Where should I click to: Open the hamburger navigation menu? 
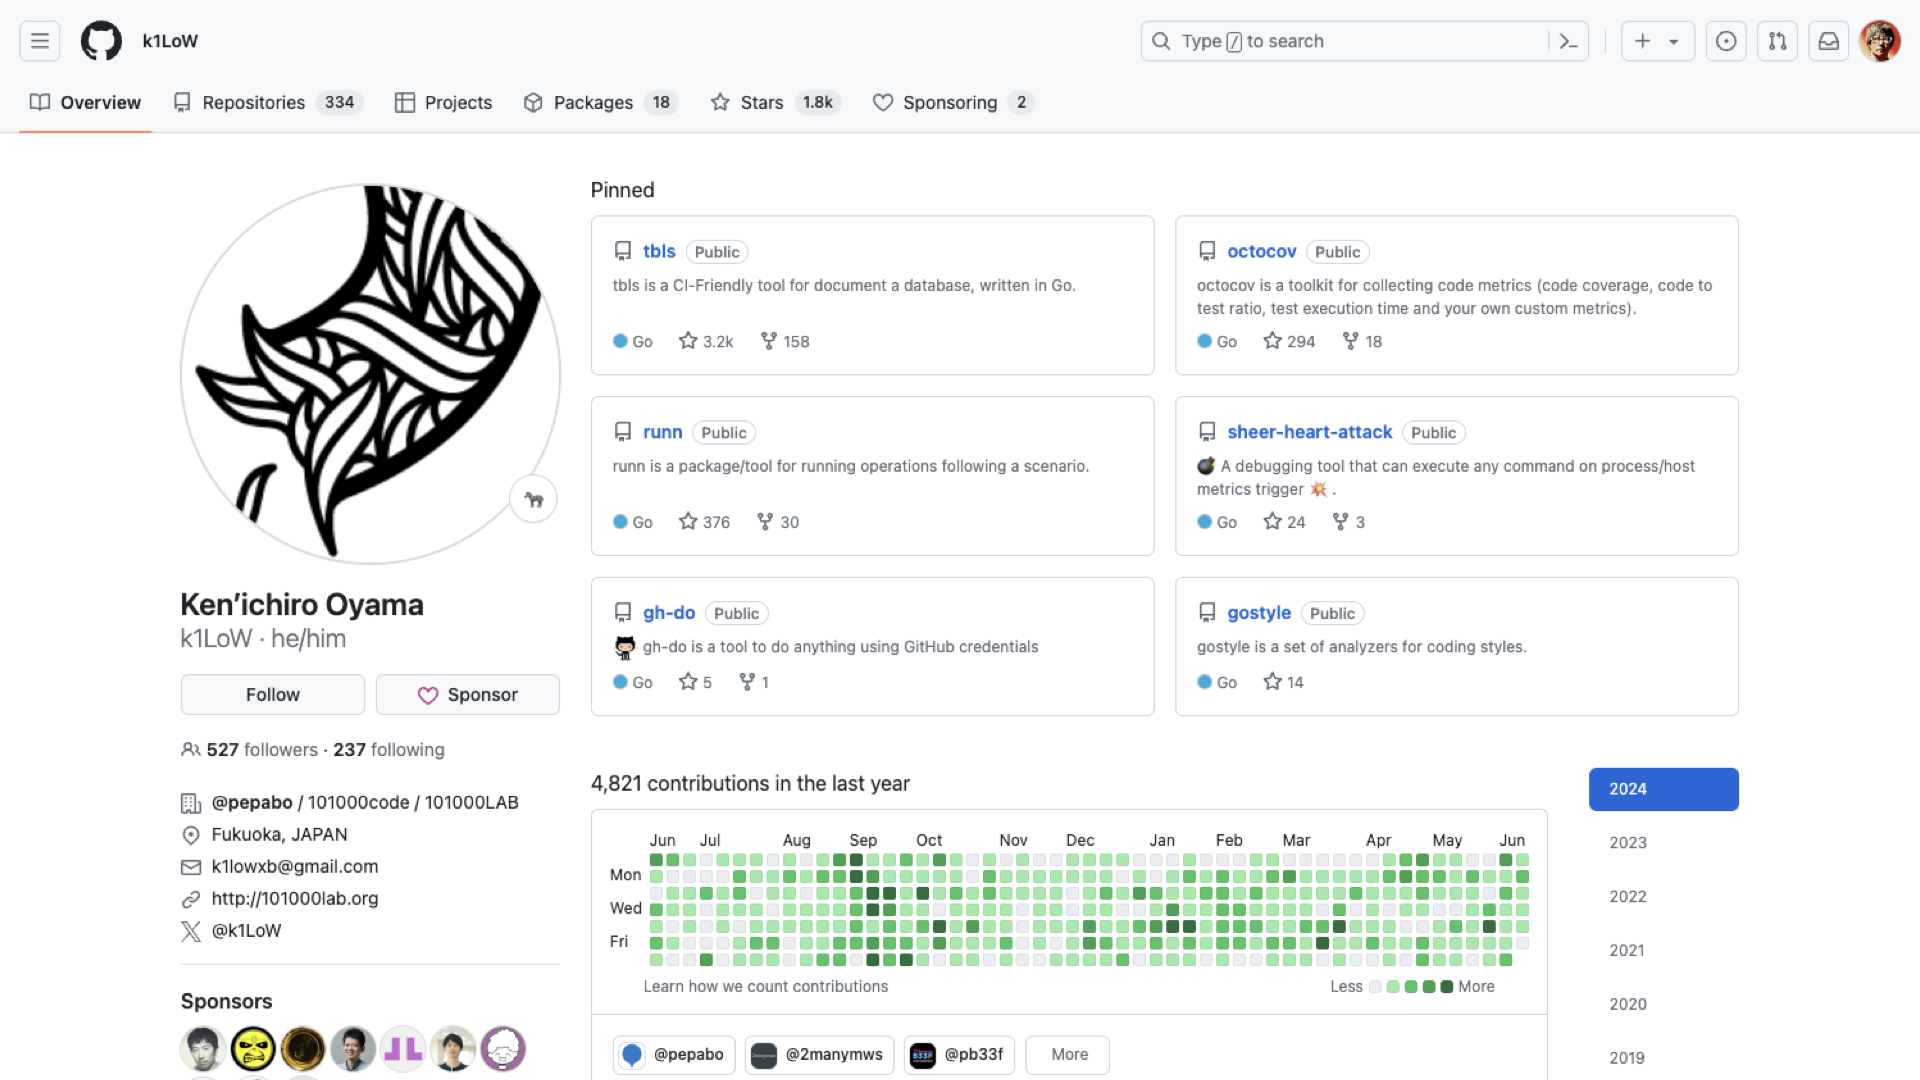tap(40, 41)
